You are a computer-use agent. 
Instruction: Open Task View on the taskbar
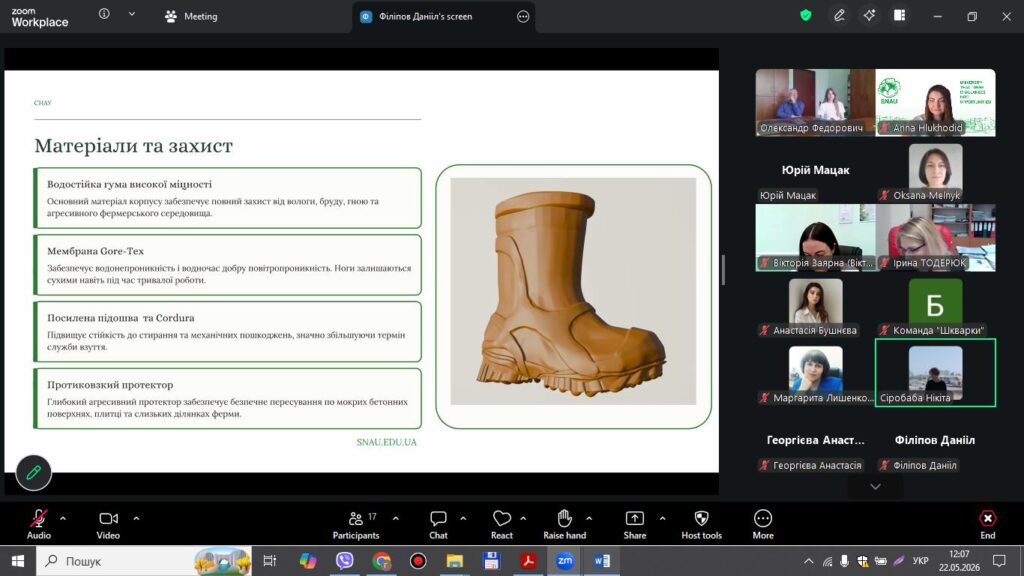point(269,560)
